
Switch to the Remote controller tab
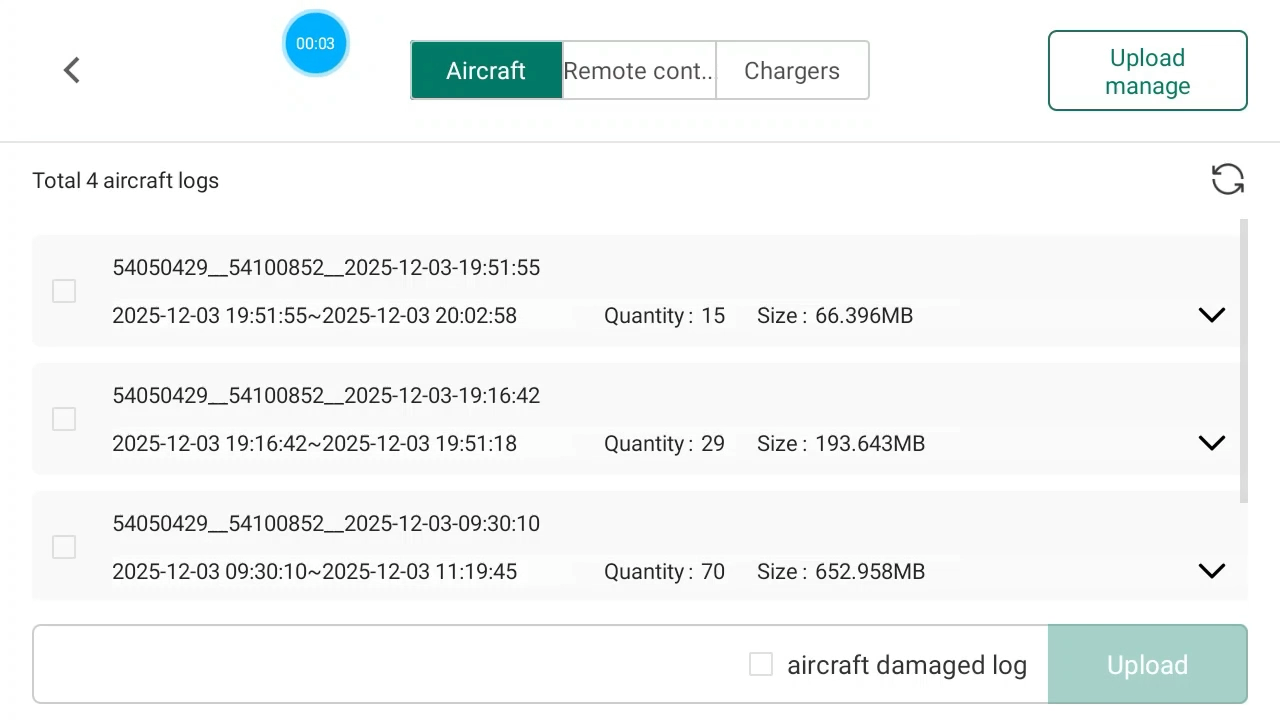[639, 71]
